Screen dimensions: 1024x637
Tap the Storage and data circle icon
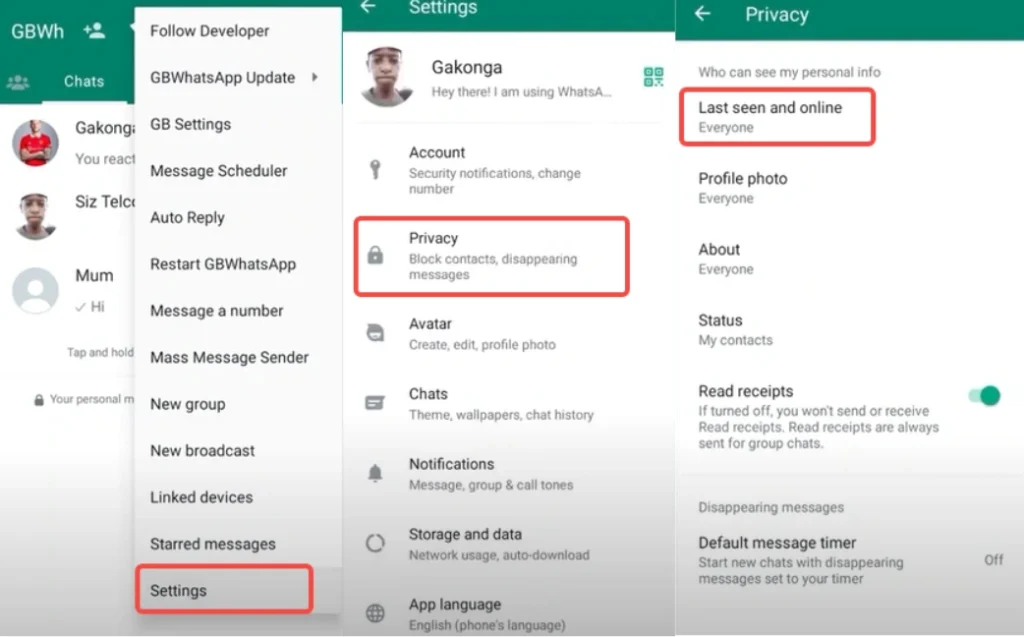pyautogui.click(x=375, y=543)
